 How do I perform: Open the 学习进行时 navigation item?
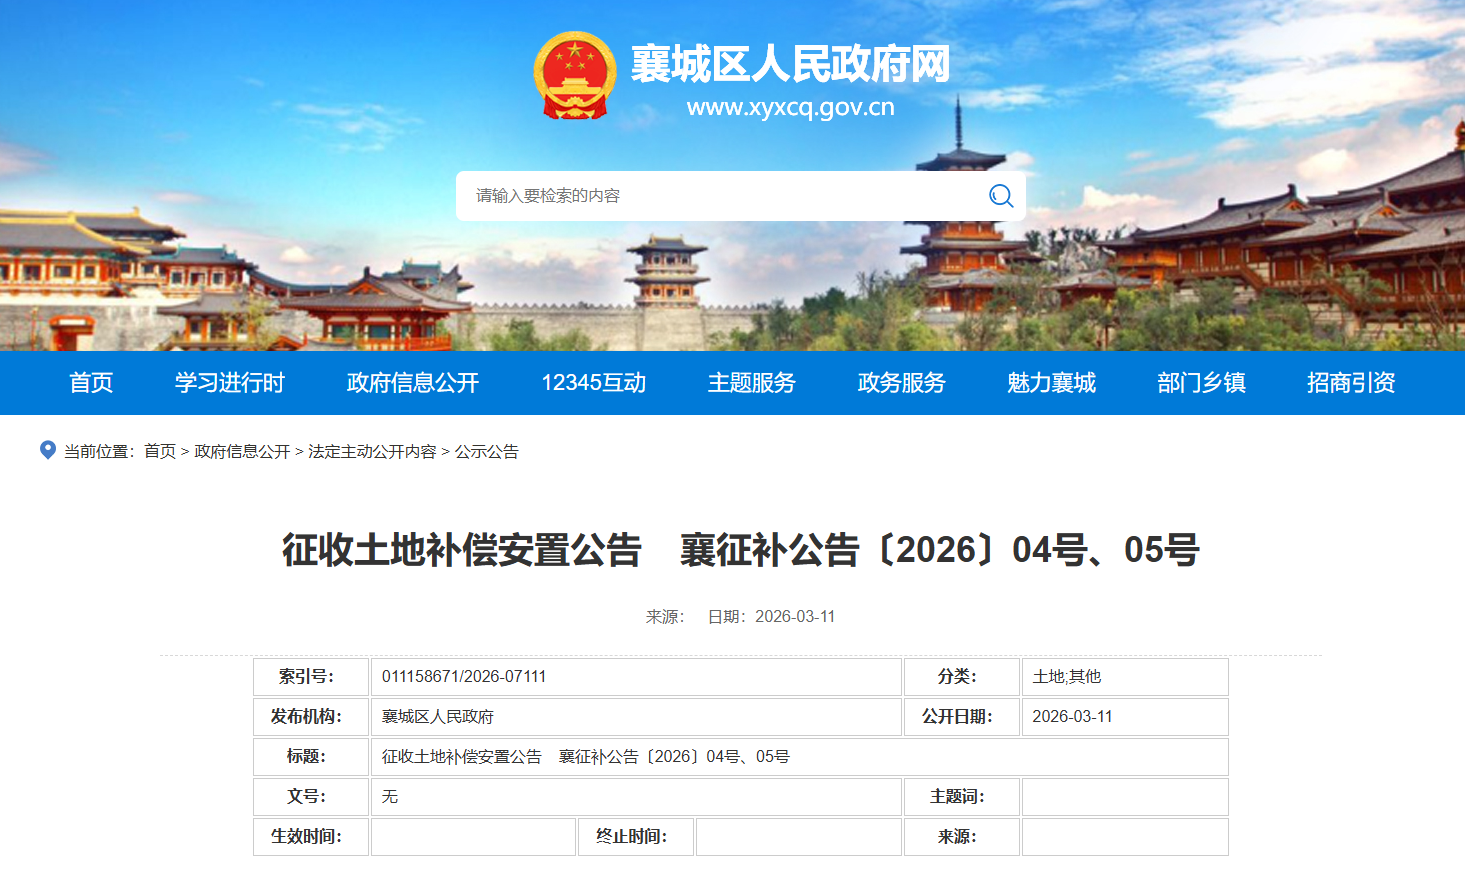coord(230,383)
